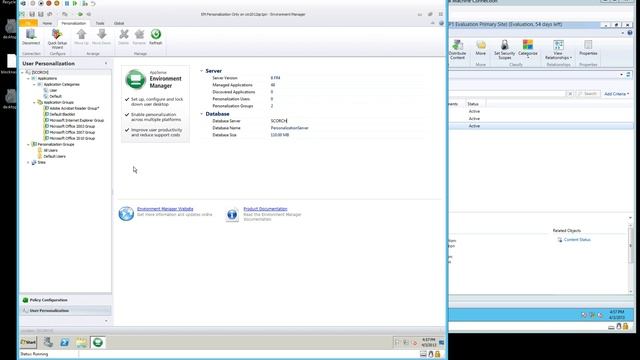640x360 pixels.
Task: Click the globe icon beside Environment Manager Website
Action: [x=126, y=213]
